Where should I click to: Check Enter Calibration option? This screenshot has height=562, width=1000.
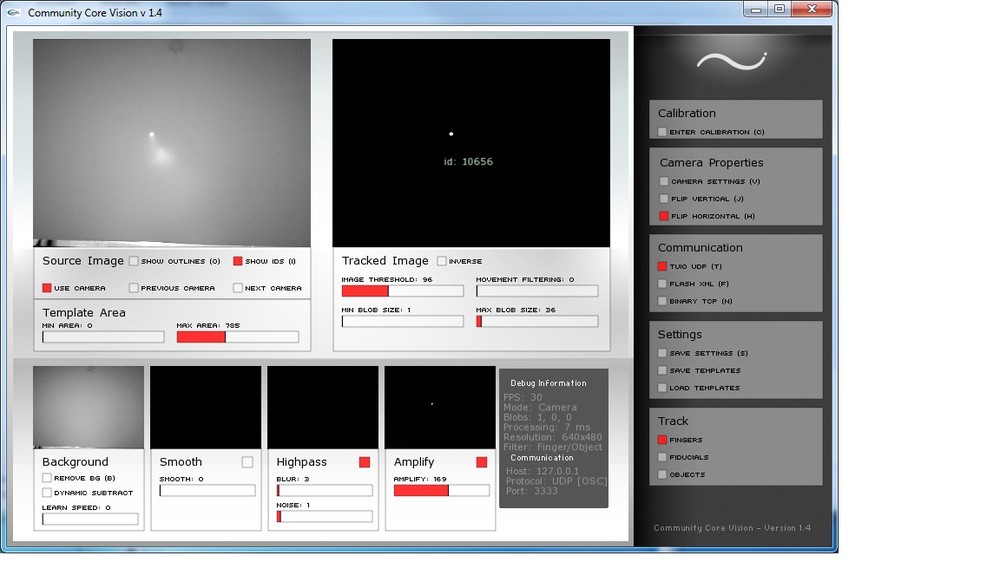(662, 132)
